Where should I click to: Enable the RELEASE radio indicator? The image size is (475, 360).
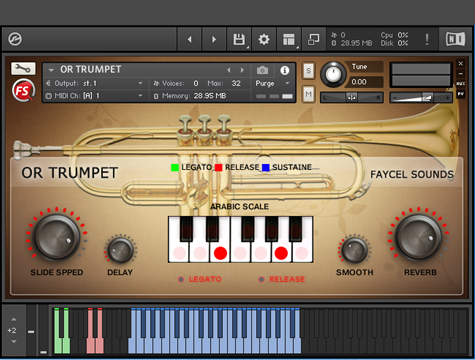click(x=262, y=279)
